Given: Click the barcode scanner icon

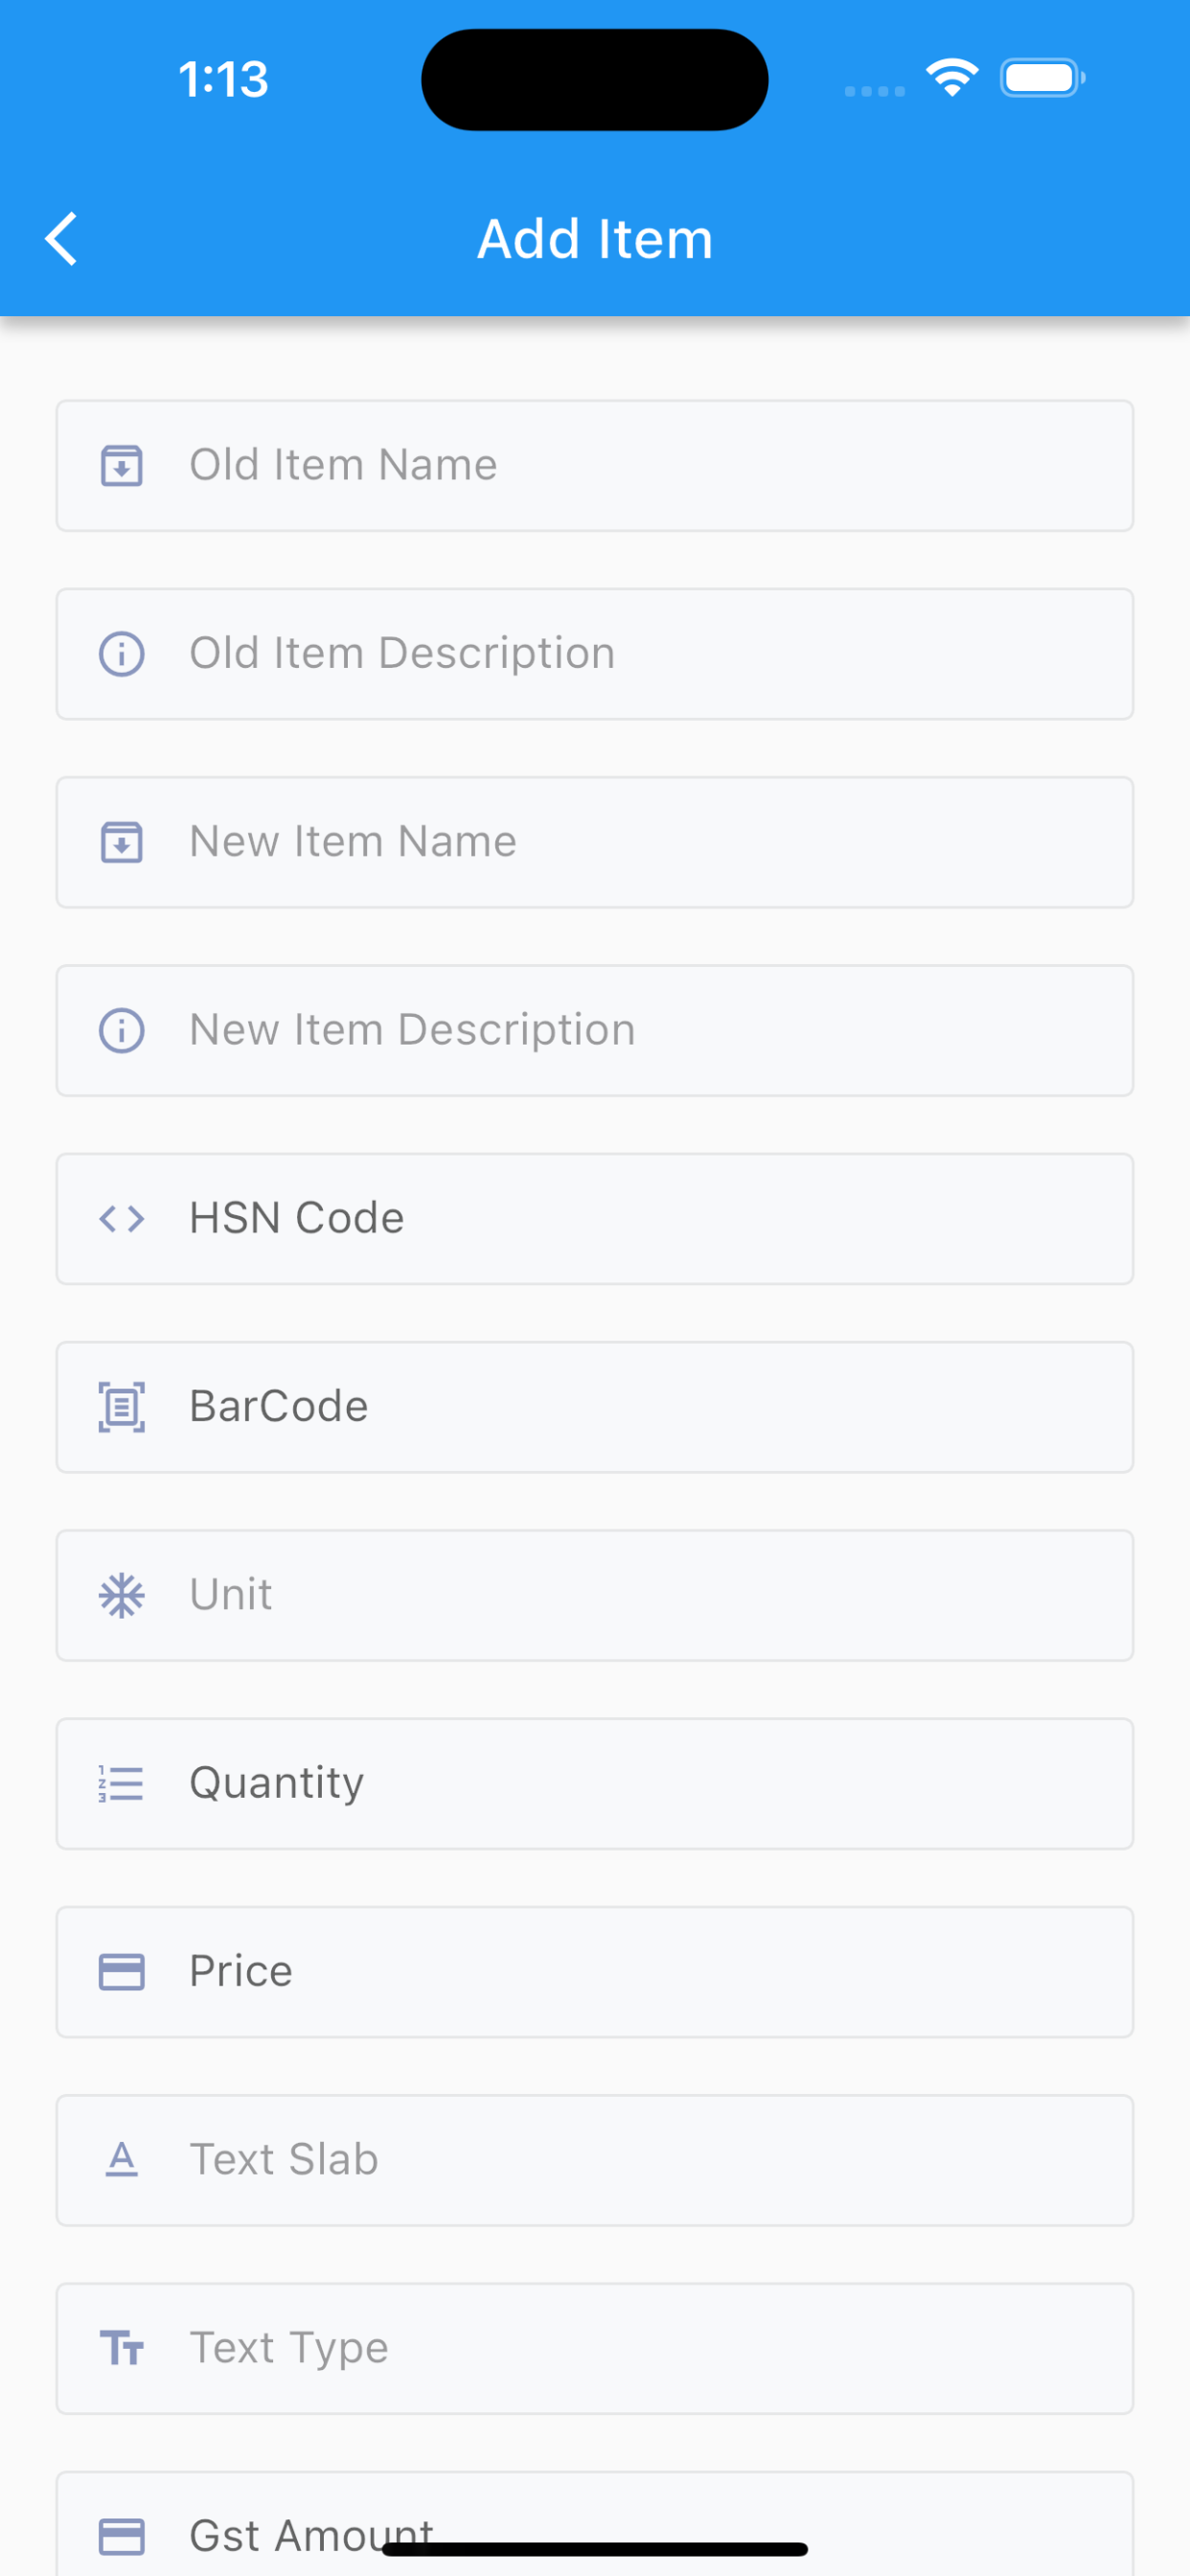Looking at the screenshot, I should [122, 1407].
